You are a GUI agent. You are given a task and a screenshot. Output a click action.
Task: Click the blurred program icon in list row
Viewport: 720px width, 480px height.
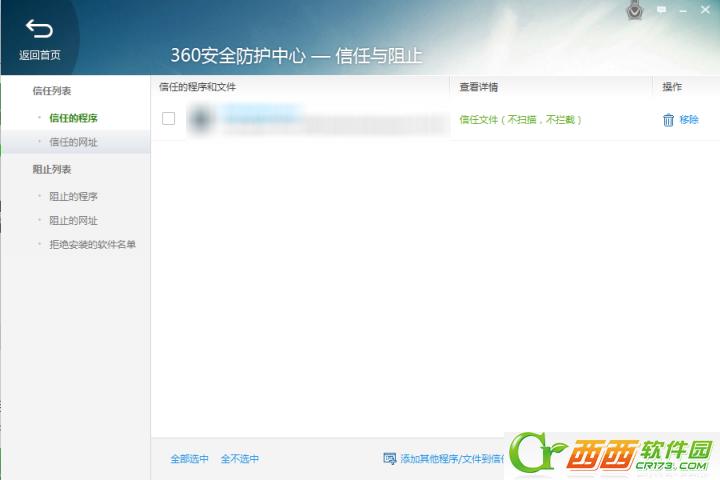(201, 119)
